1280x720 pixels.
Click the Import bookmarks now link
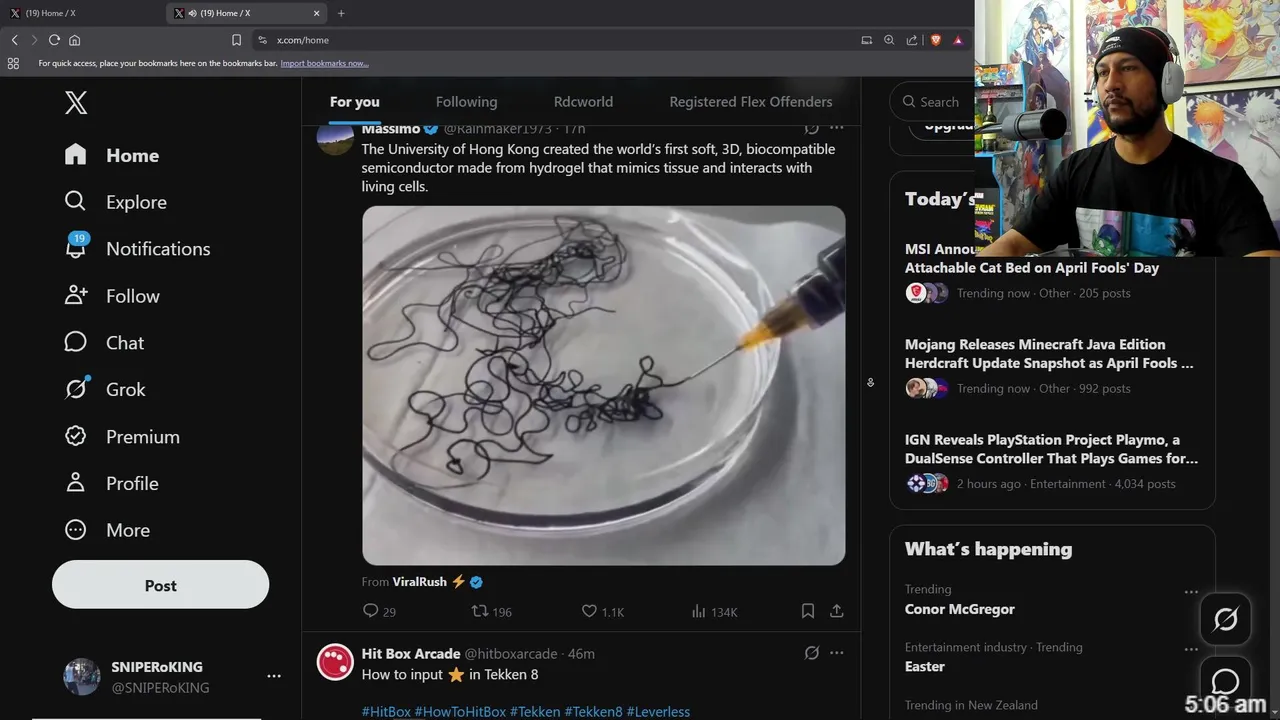pyautogui.click(x=324, y=63)
